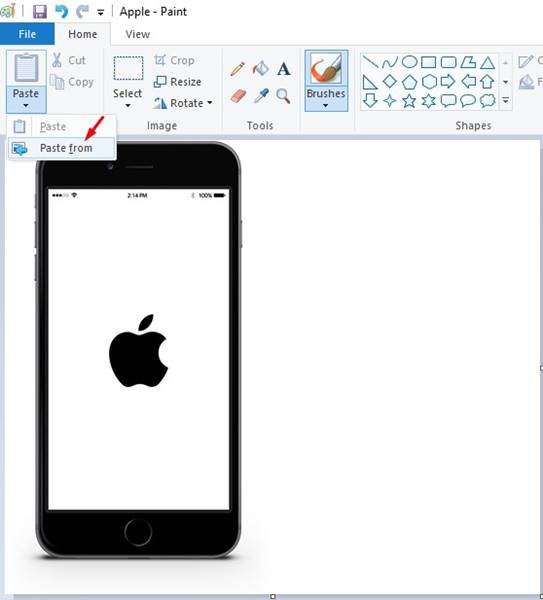Viewport: 543px width, 600px height.
Task: Expand the Select dropdown arrow
Action: tap(128, 105)
